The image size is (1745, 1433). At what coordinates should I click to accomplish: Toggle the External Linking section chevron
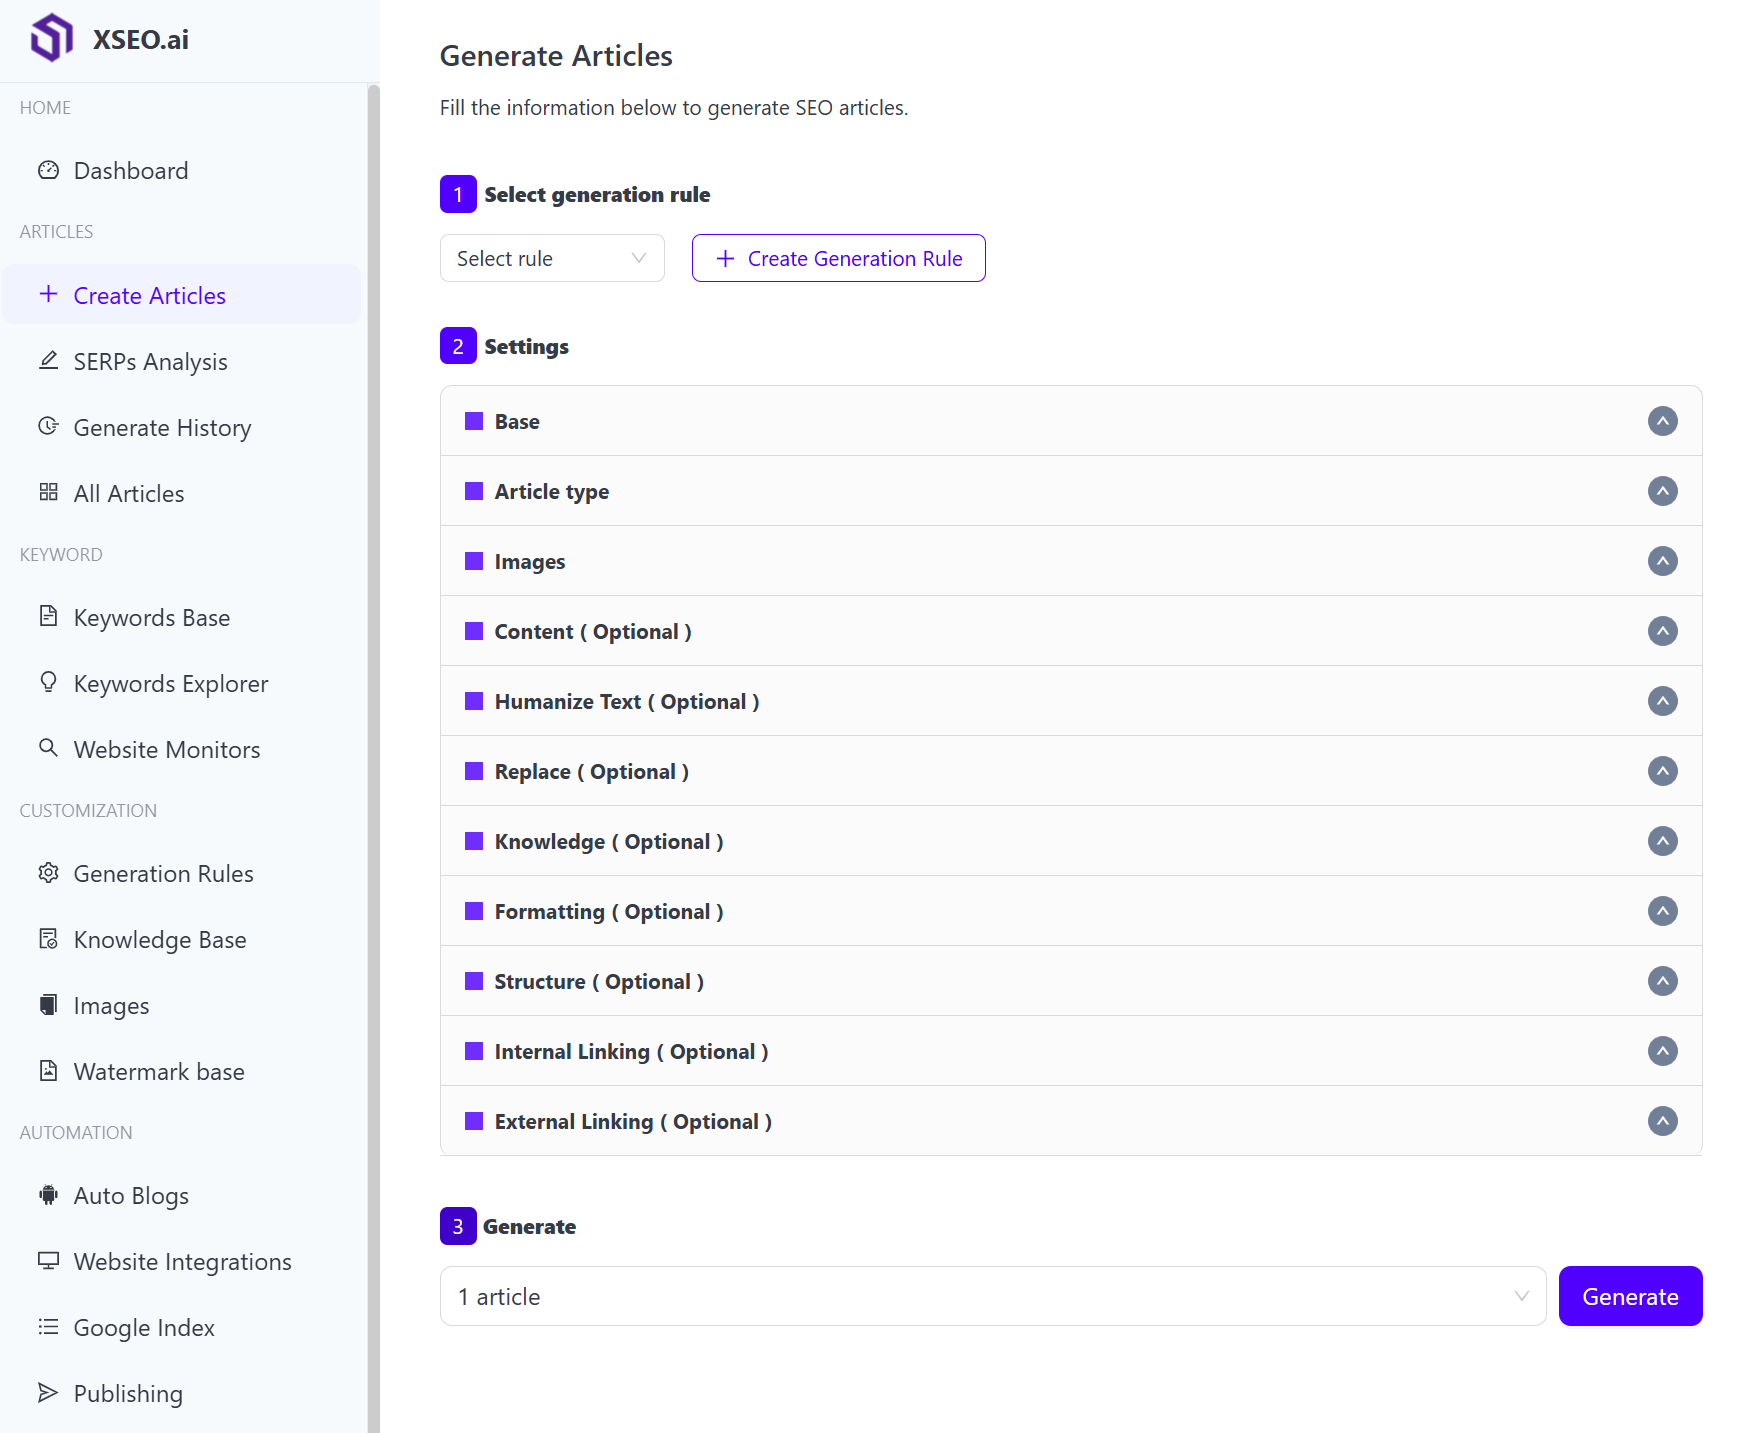click(x=1662, y=1121)
